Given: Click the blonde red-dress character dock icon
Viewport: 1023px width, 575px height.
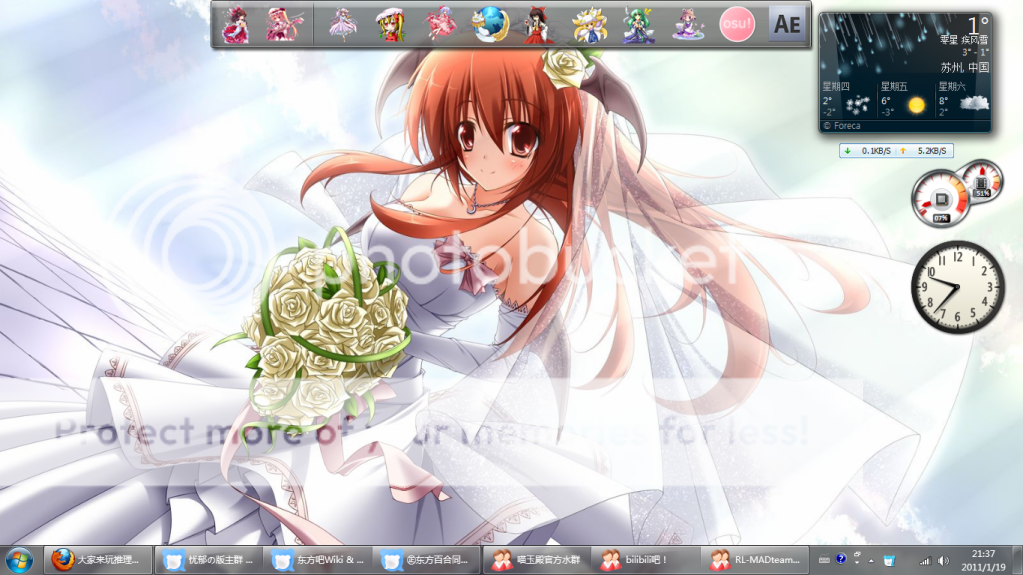Looking at the screenshot, I should point(391,25).
